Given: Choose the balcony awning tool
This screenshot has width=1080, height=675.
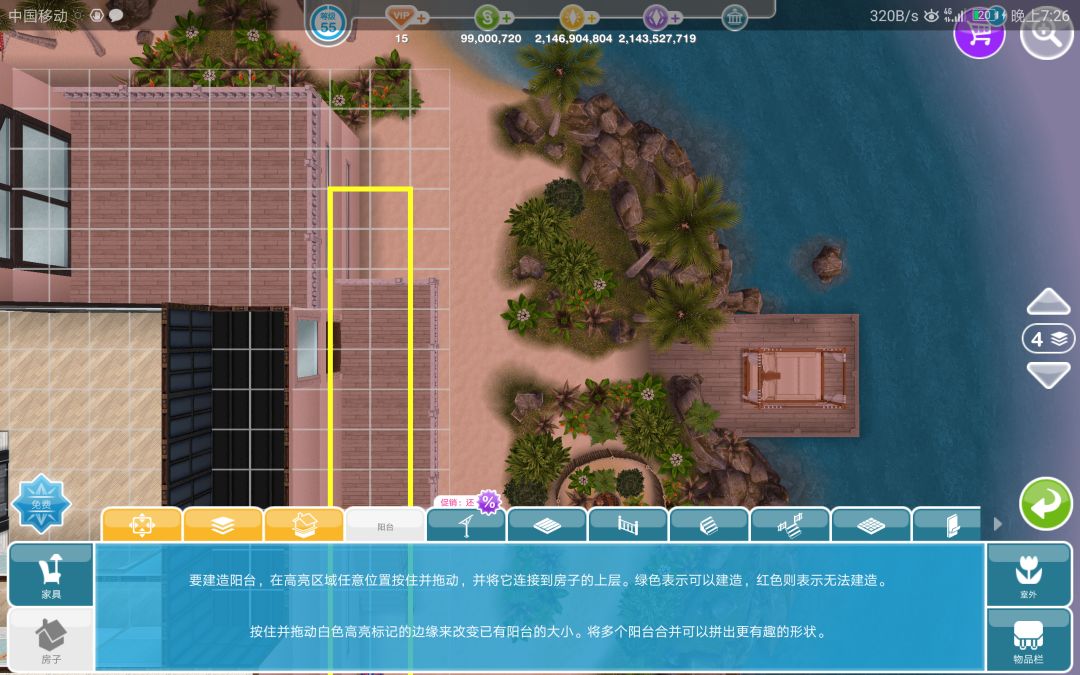Looking at the screenshot, I should pyautogui.click(x=466, y=526).
